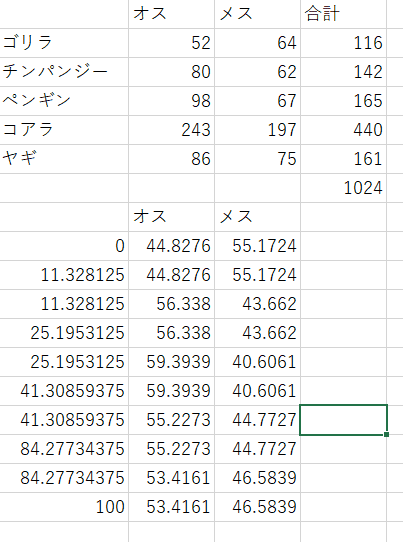Image resolution: width=403 pixels, height=542 pixels.
Task: Select cell with value 67 for ペンギン
Action: pyautogui.click(x=257, y=101)
